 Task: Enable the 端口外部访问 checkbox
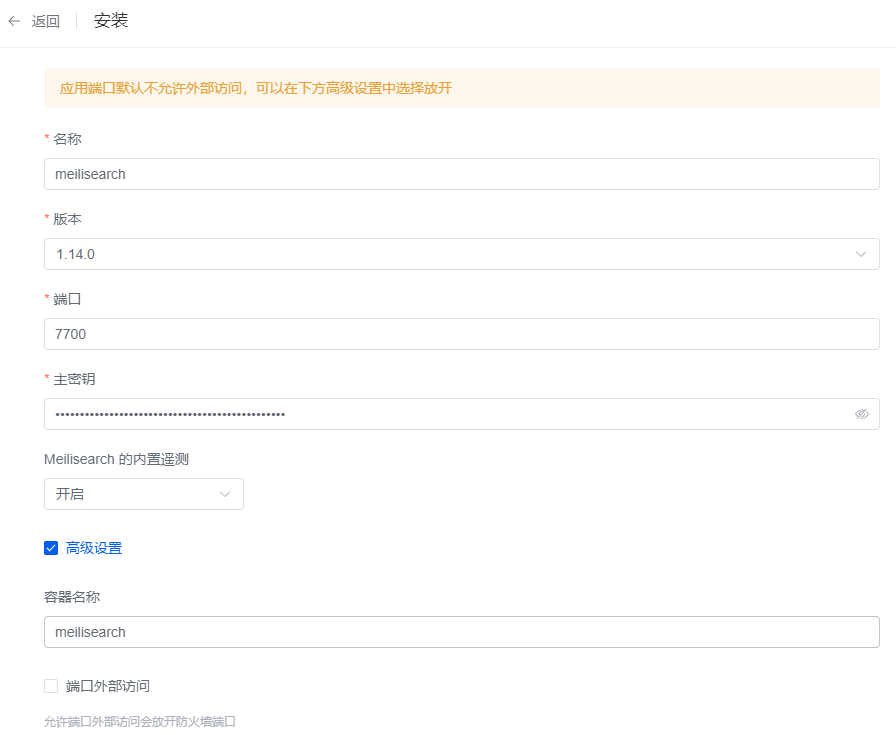[51, 686]
